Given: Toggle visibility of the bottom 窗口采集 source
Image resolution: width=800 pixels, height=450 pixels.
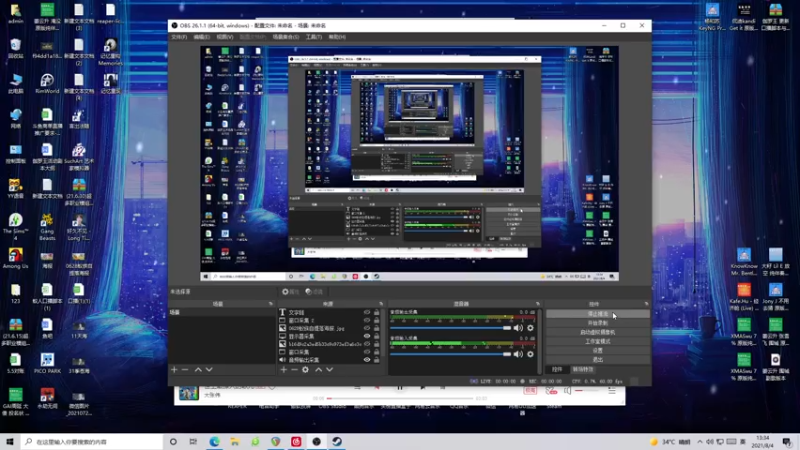Looking at the screenshot, I should [367, 352].
